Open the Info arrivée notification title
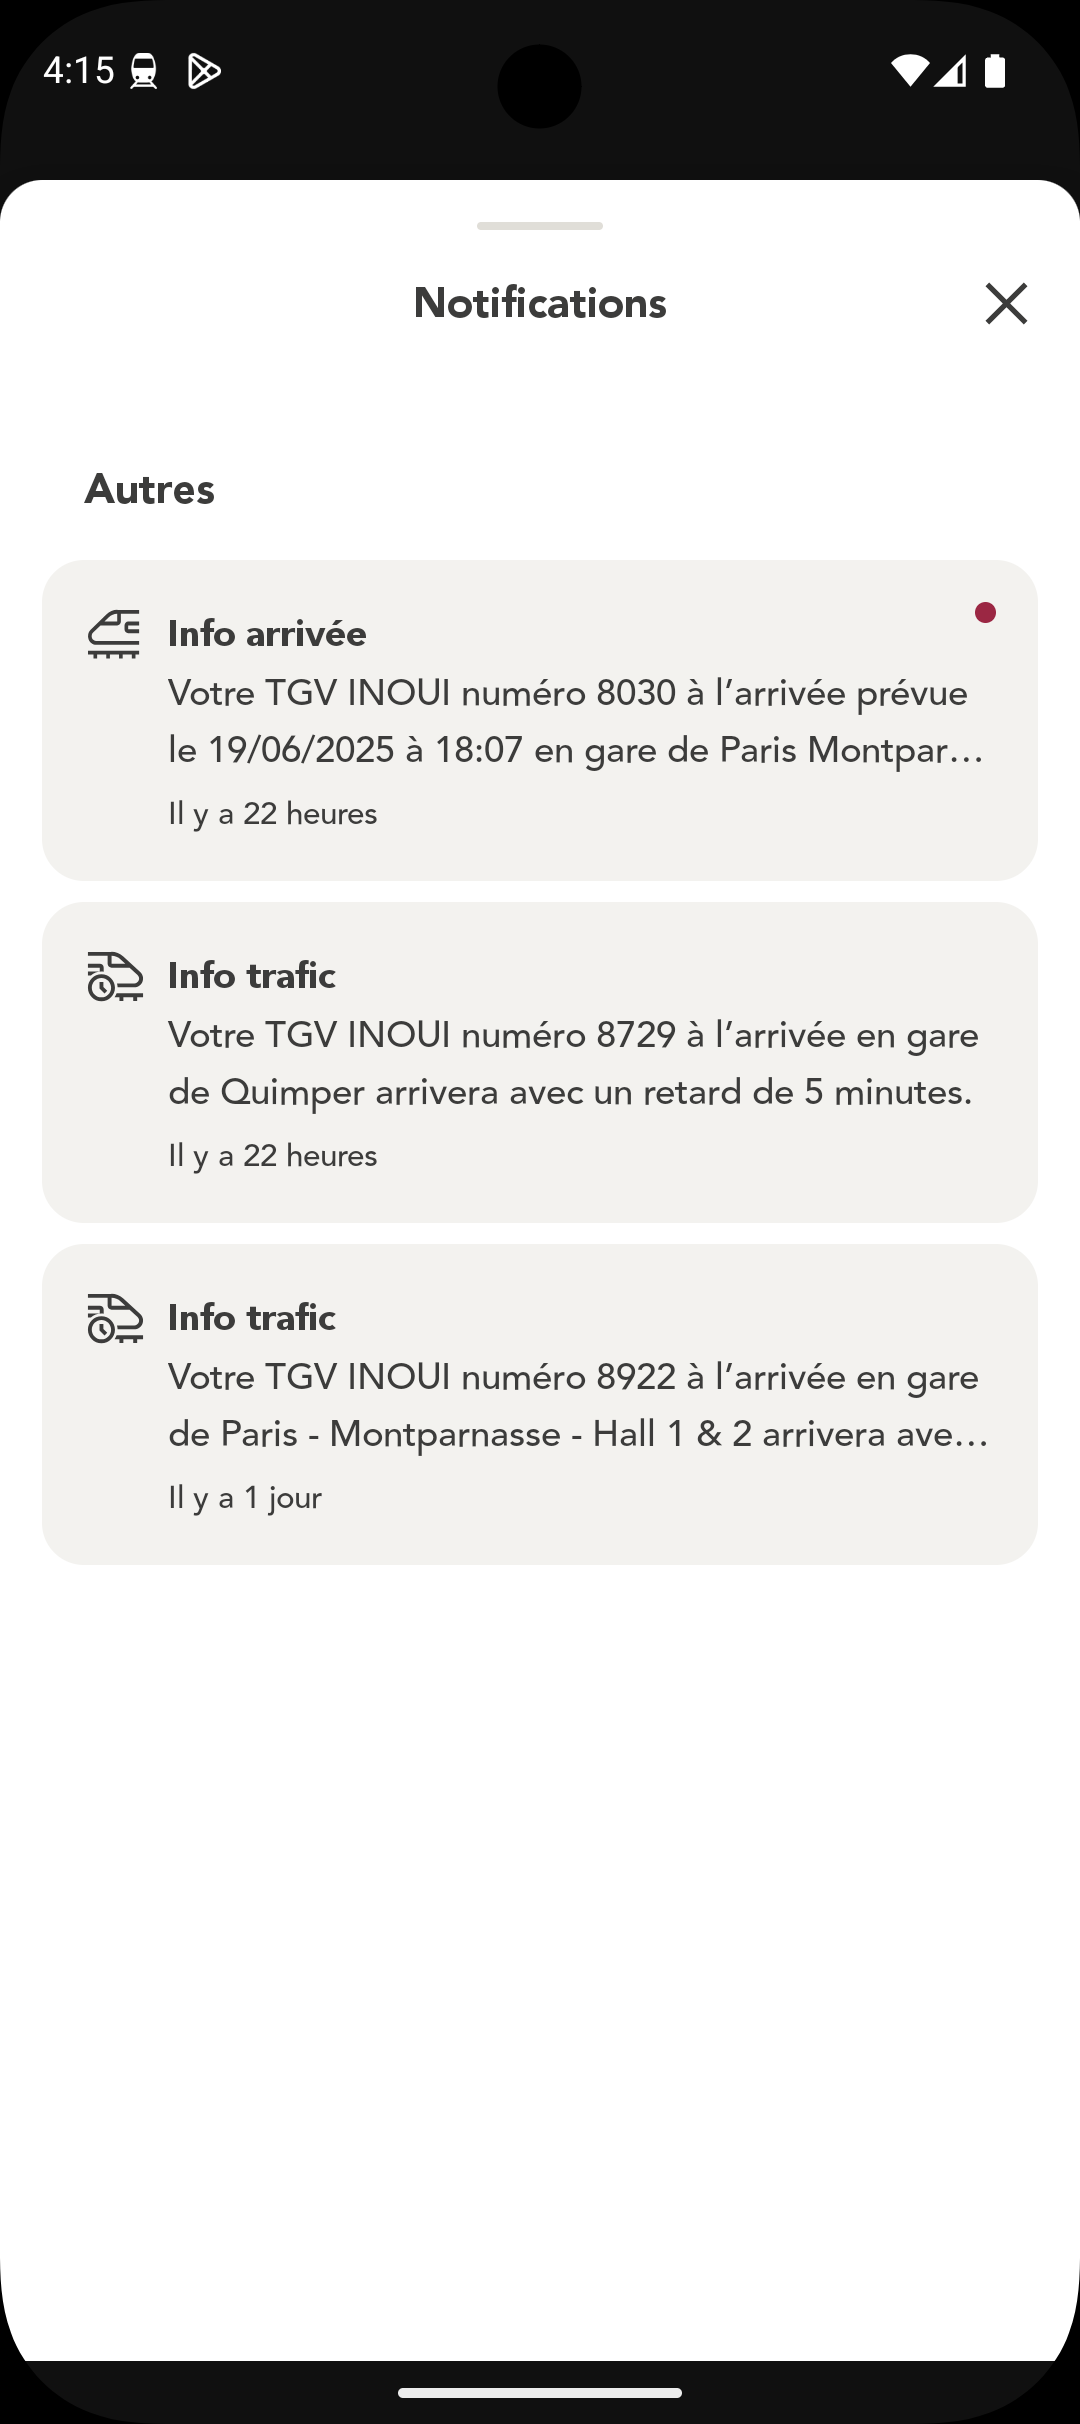Viewport: 1080px width, 2424px height. click(x=267, y=634)
